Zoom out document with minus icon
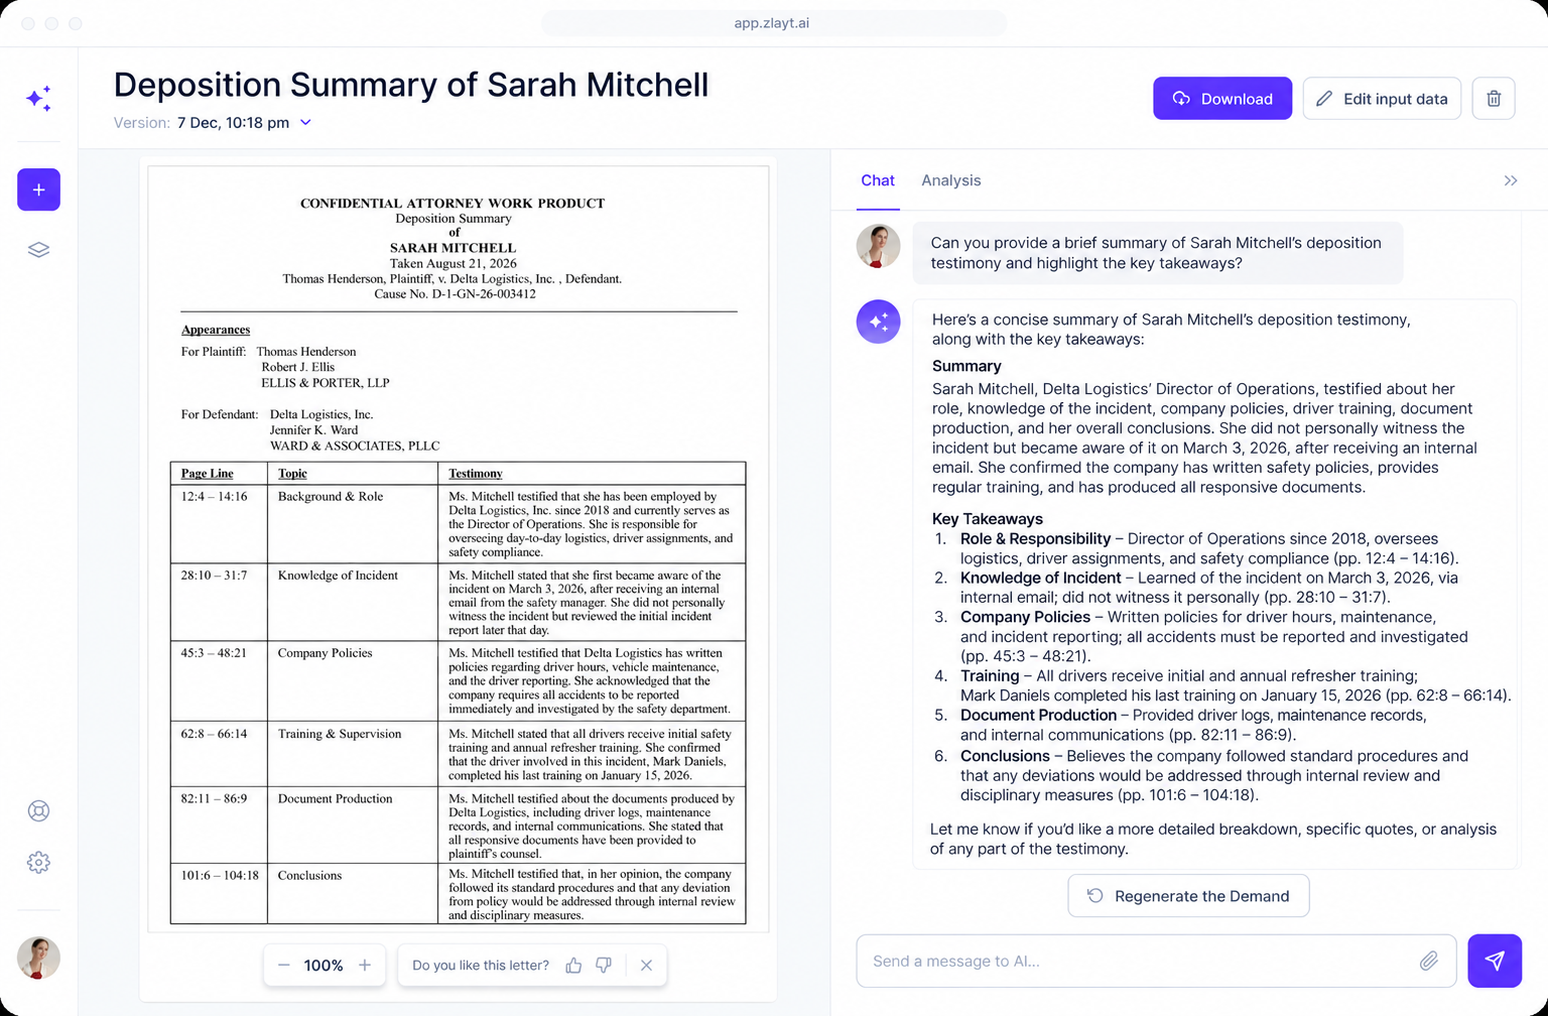This screenshot has height=1016, width=1548. pos(284,965)
